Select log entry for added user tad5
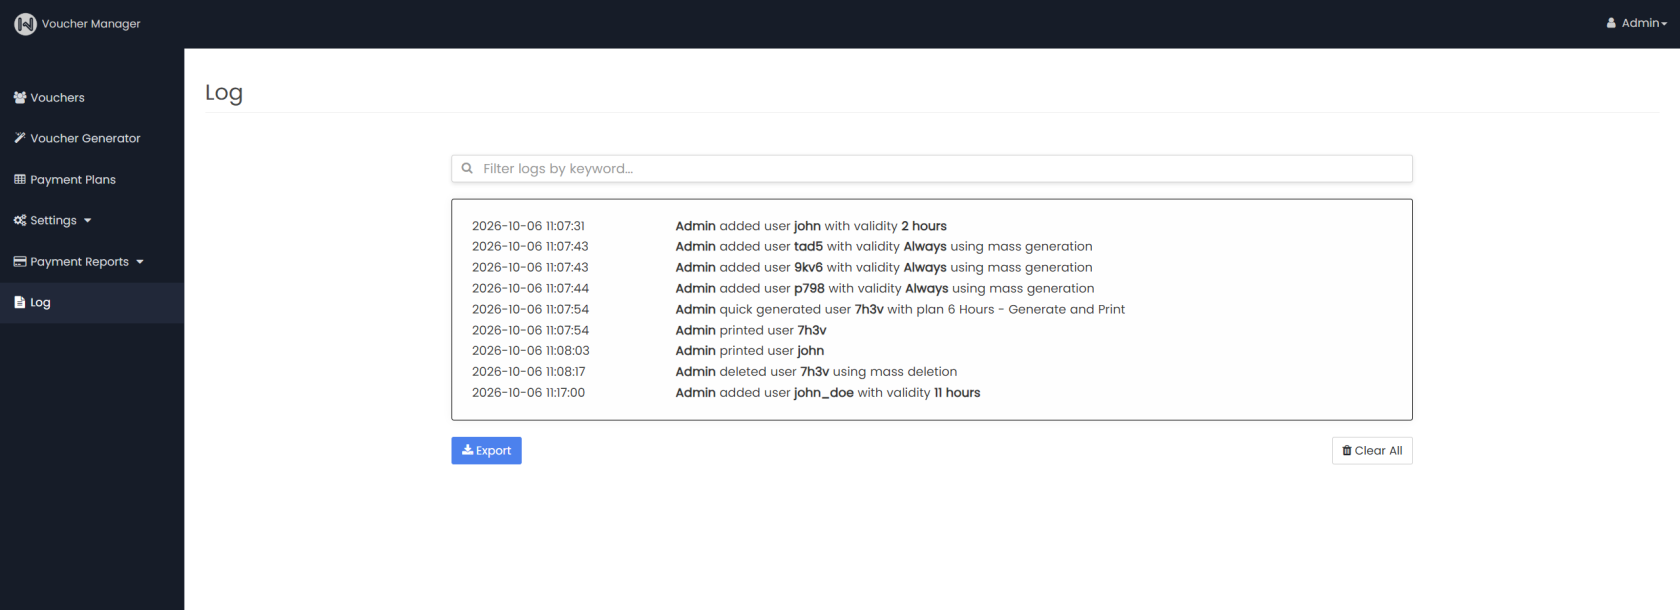Viewport: 1680px width, 610px height. 884,247
